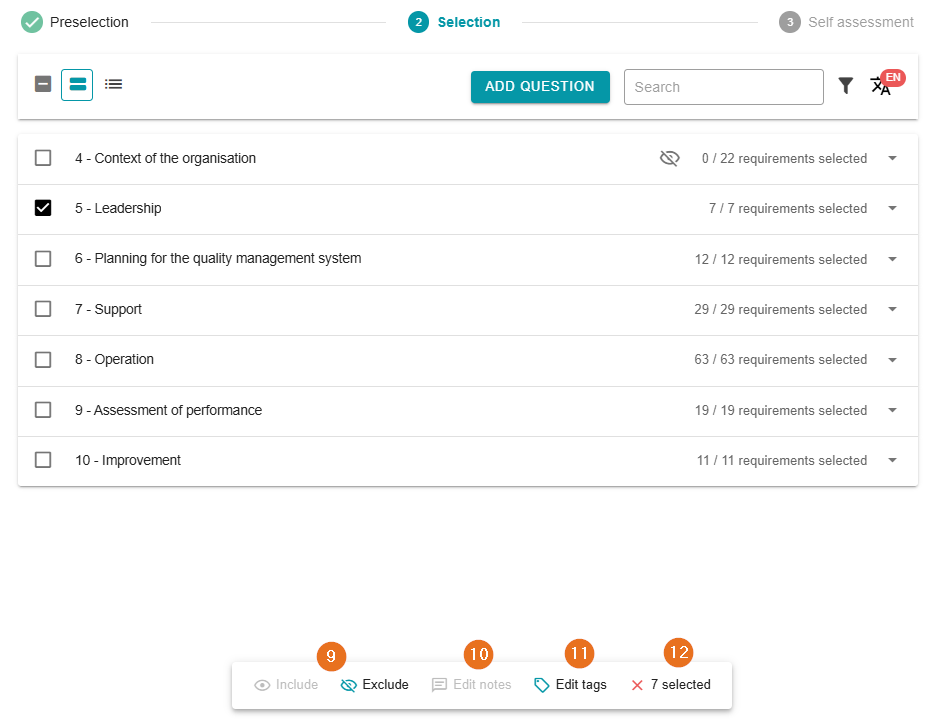
Task: Exclude the selected requirements
Action: point(375,685)
